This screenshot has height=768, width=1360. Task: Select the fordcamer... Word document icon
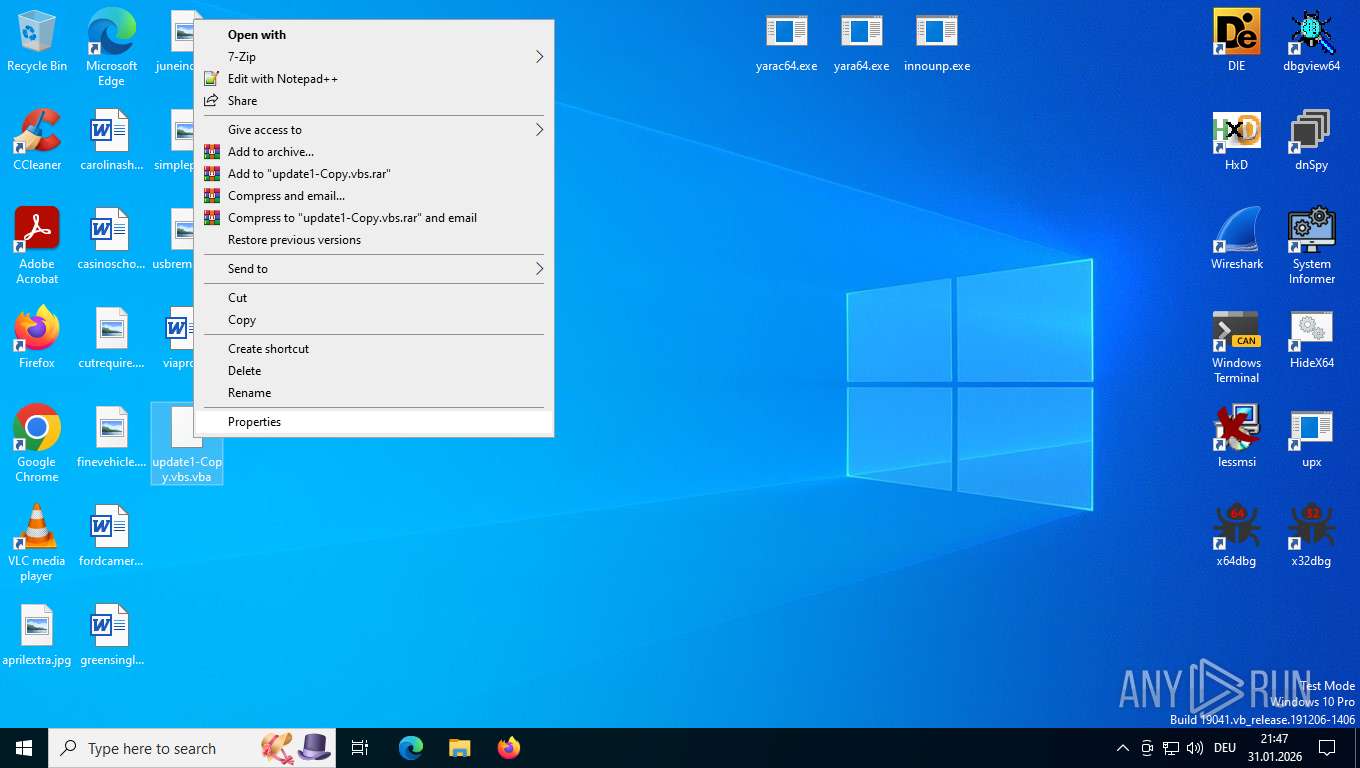pos(111,537)
